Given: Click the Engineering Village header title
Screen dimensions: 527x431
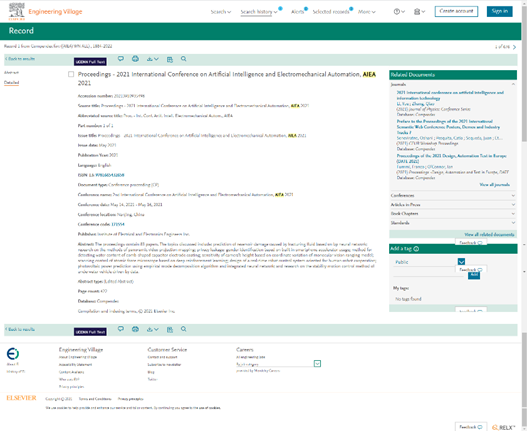Looking at the screenshot, I should [x=55, y=12].
